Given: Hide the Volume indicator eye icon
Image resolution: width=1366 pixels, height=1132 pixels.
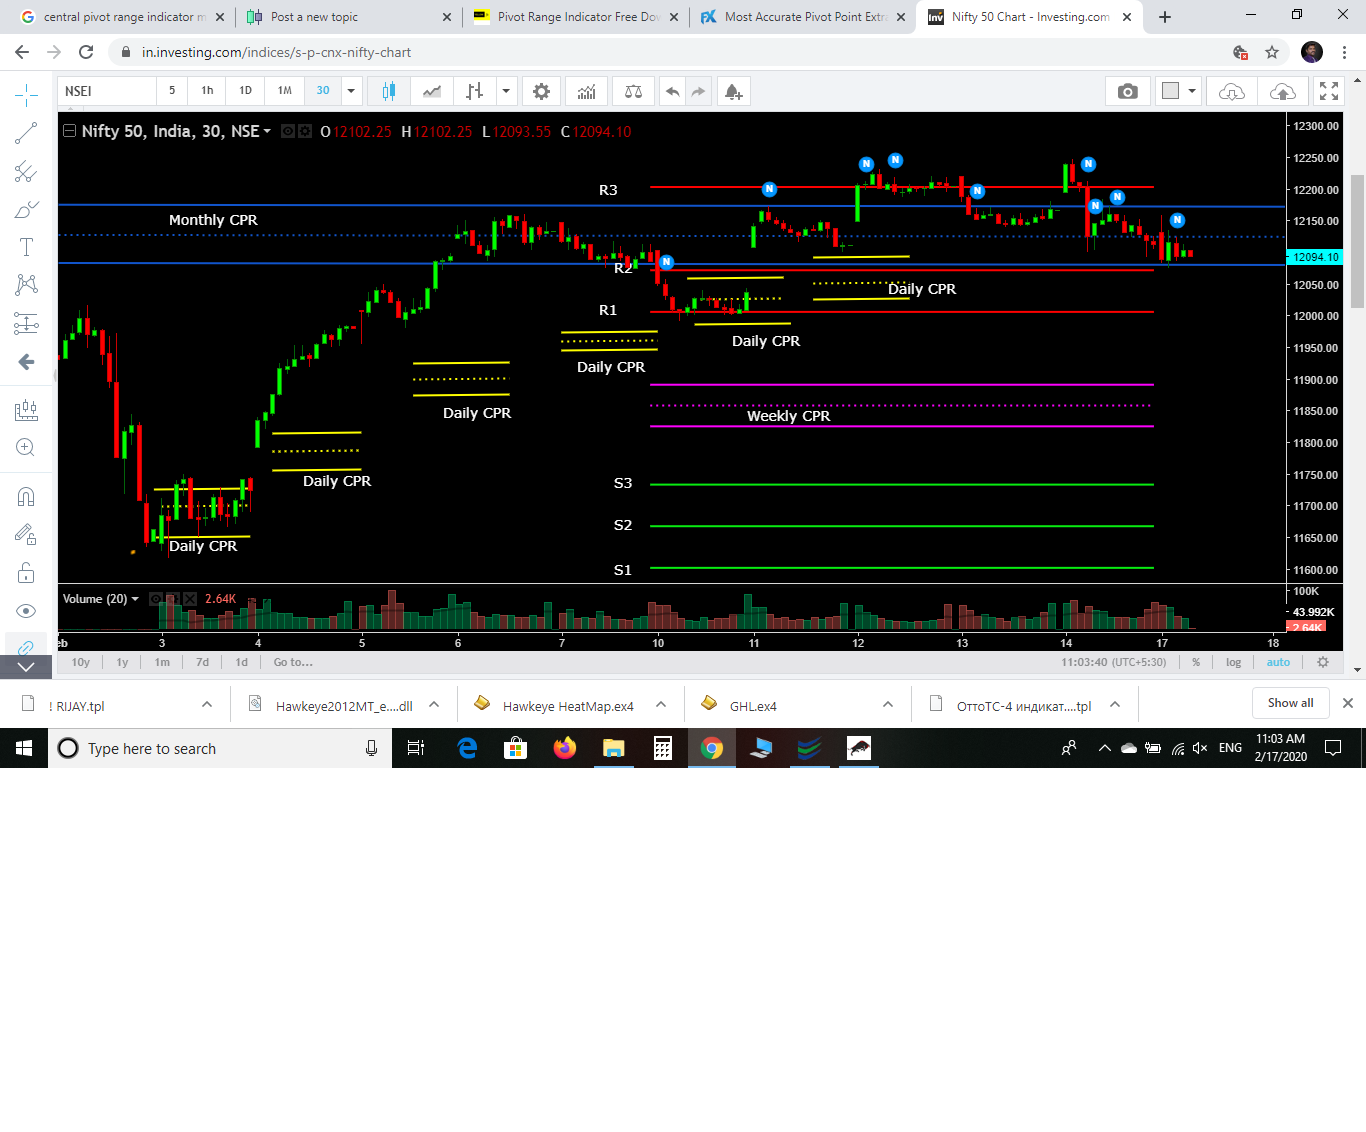Looking at the screenshot, I should coord(156,599).
